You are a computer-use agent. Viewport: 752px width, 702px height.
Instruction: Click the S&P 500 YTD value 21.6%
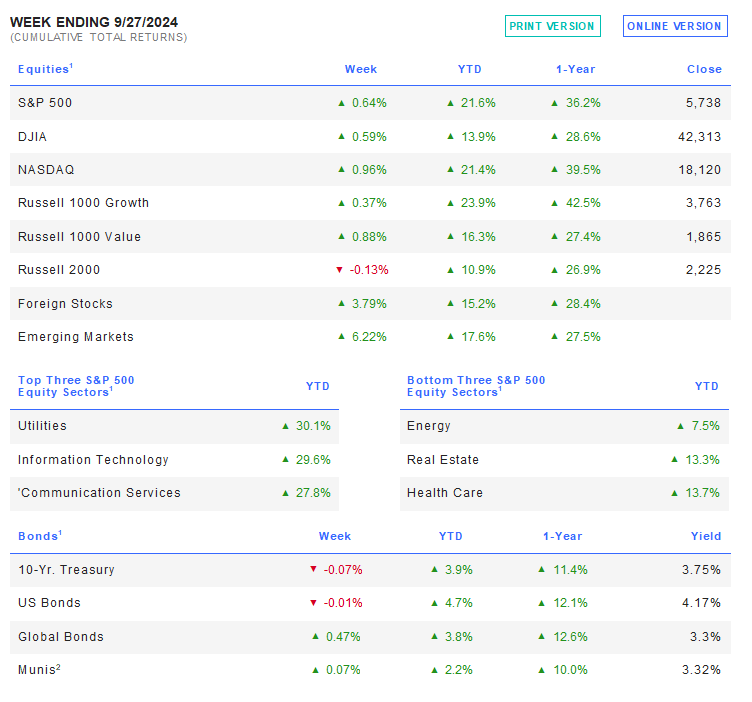point(478,103)
